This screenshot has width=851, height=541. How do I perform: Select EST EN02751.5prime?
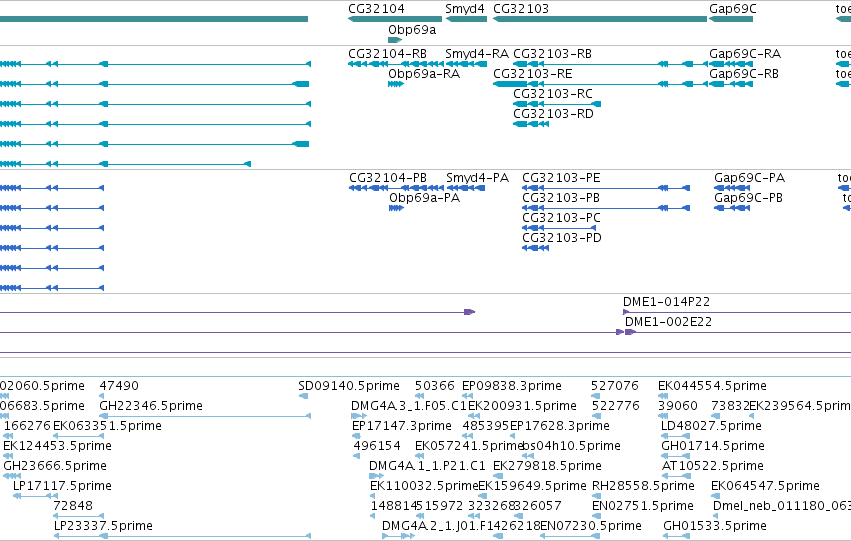[643, 506]
